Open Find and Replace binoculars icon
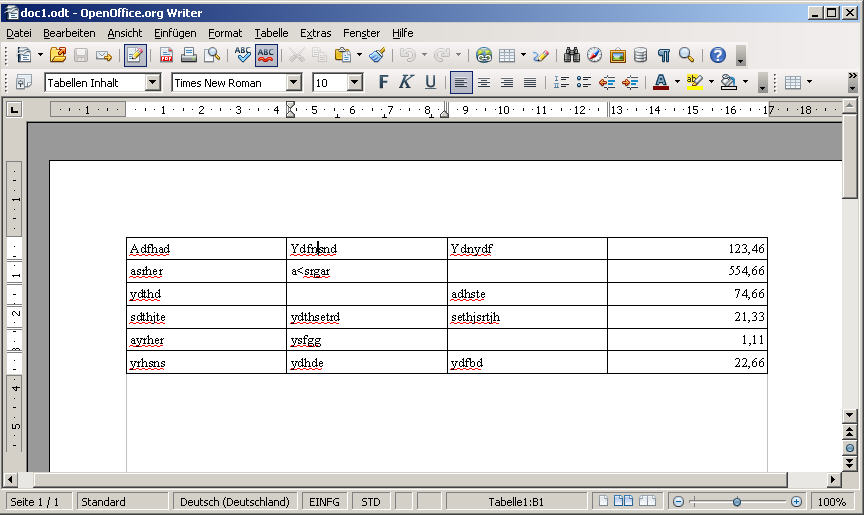The width and height of the screenshot is (864, 515). click(x=572, y=55)
